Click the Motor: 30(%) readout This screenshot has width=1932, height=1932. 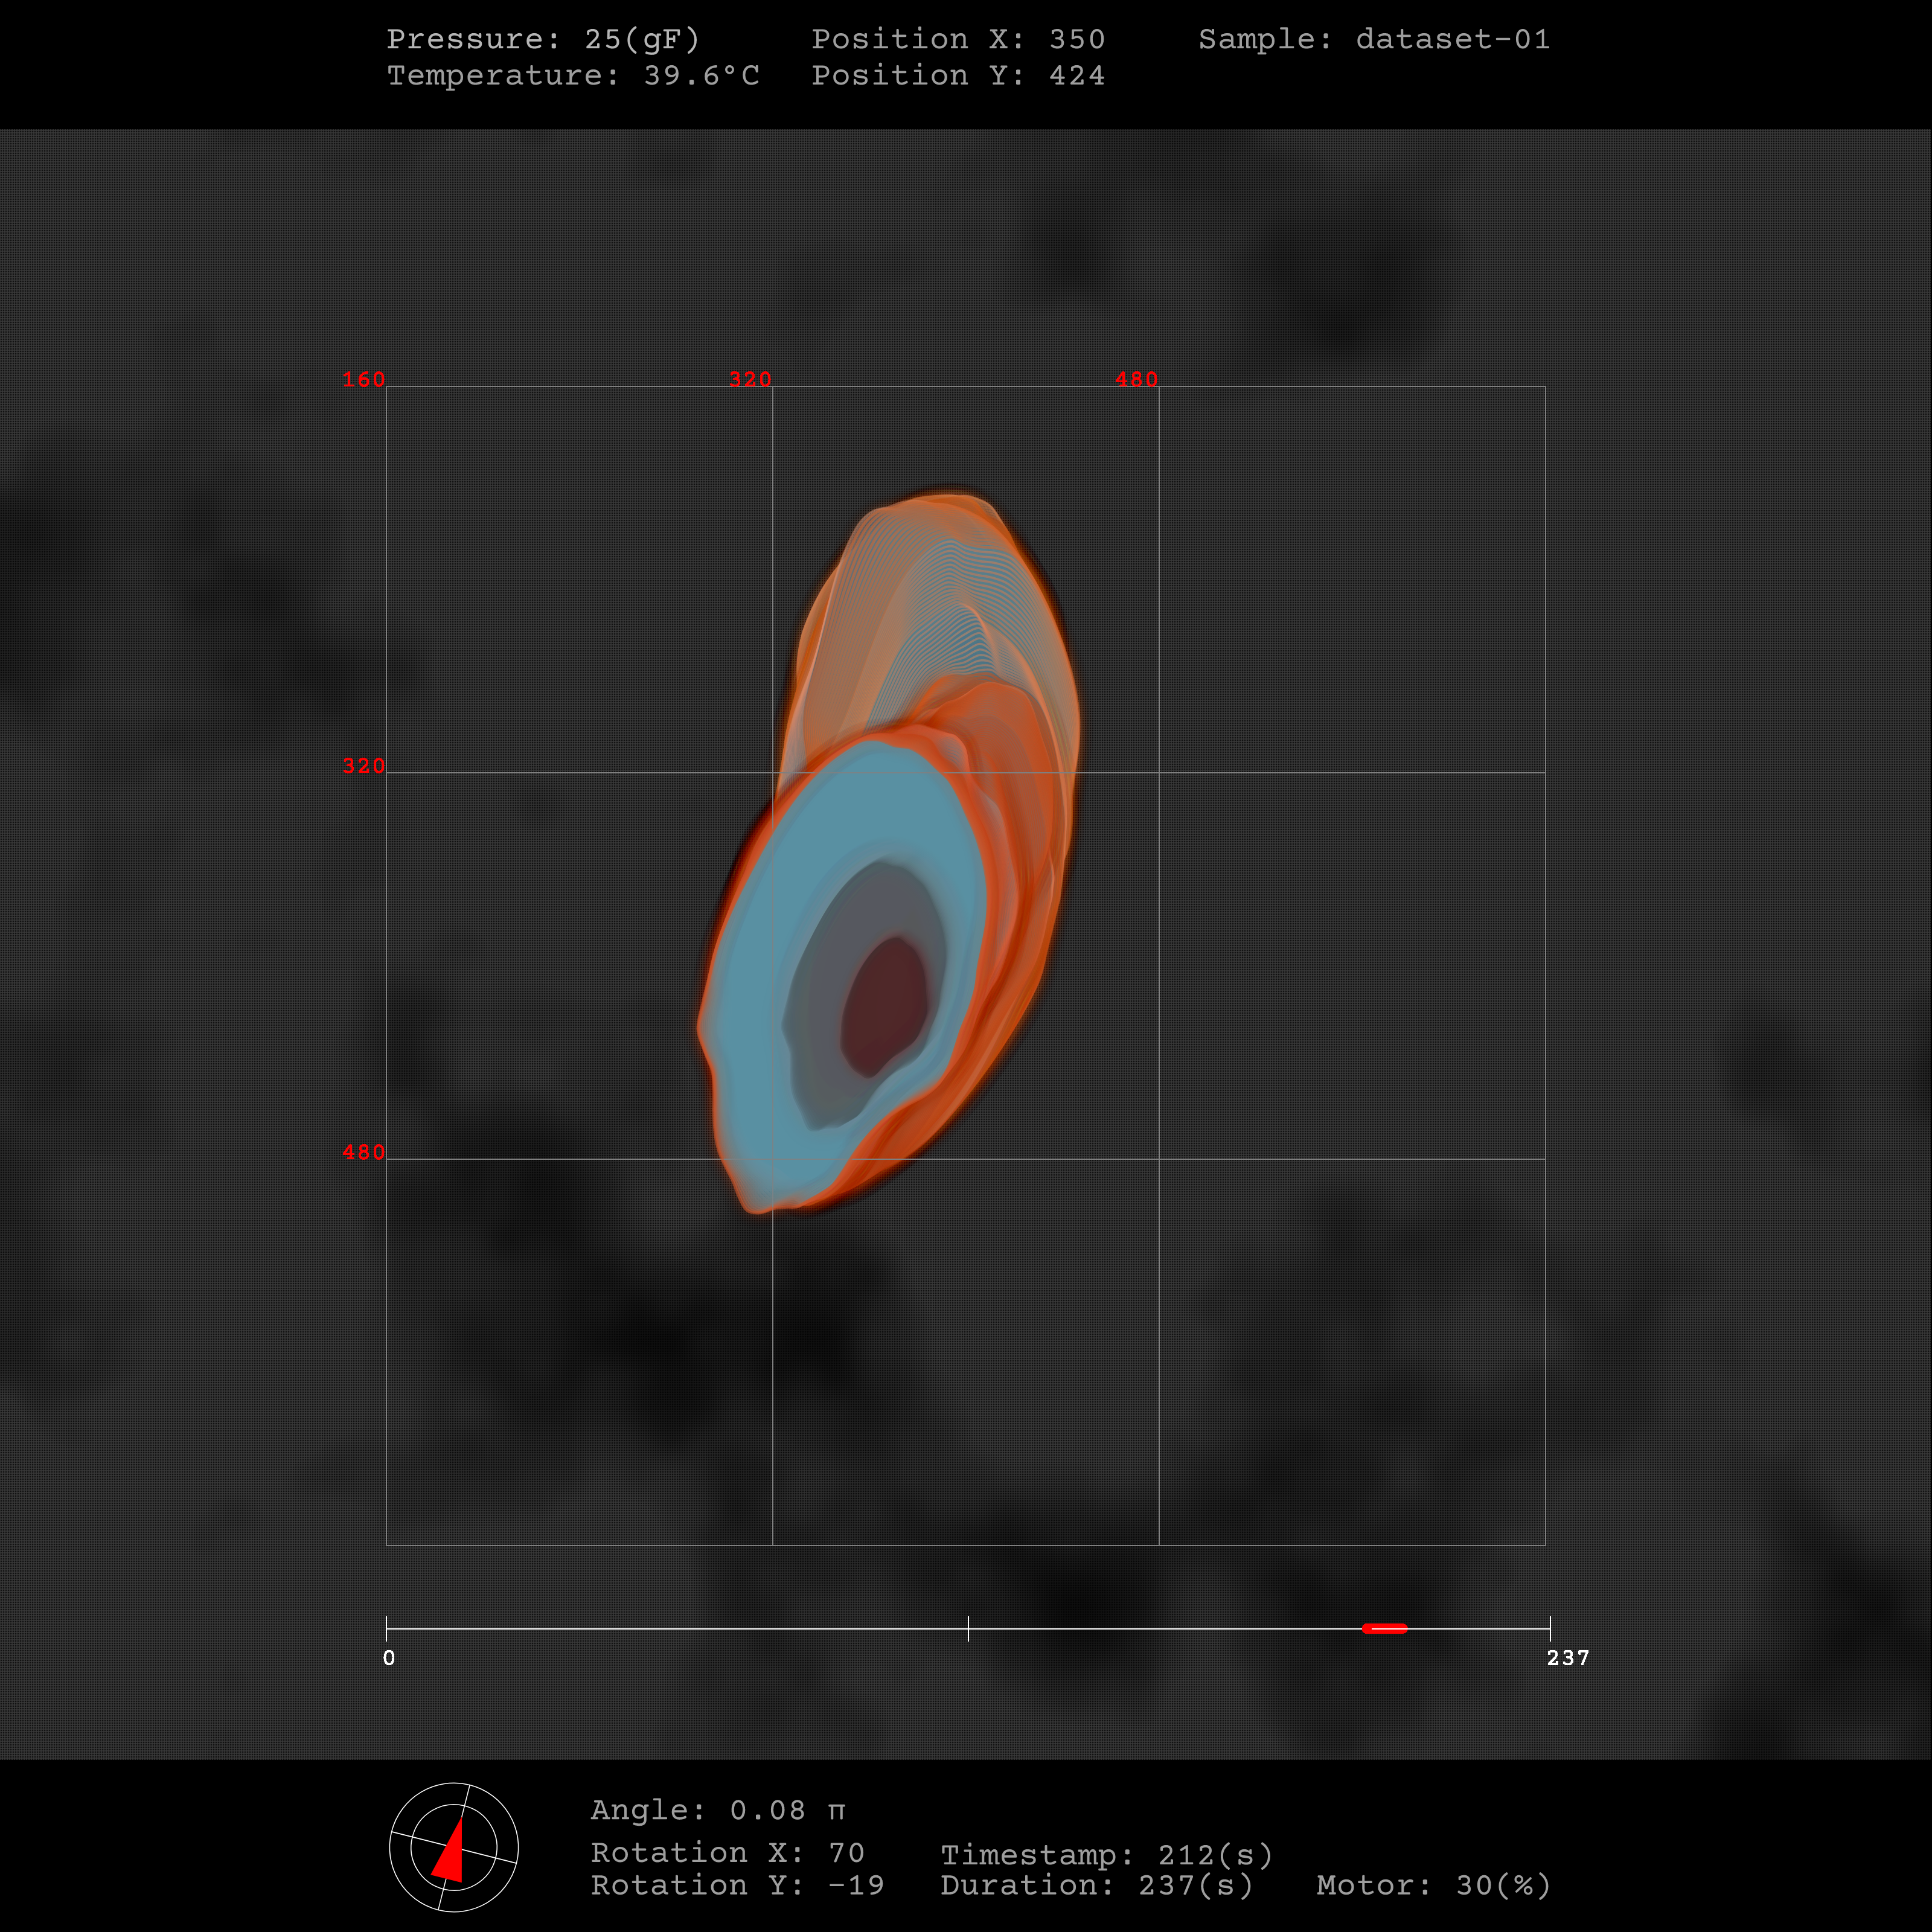tap(1433, 1885)
